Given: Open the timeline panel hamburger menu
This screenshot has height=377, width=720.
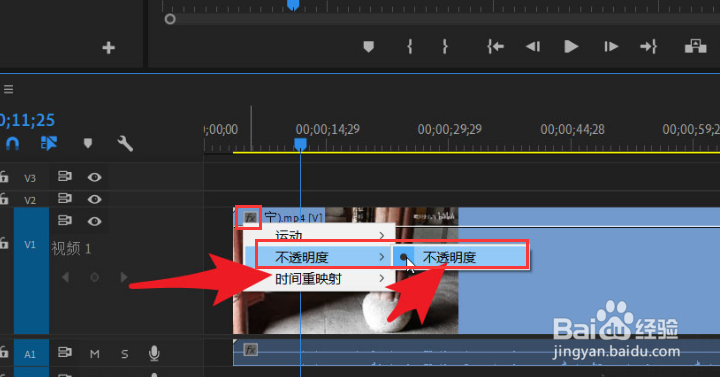Looking at the screenshot, I should (x=8, y=89).
